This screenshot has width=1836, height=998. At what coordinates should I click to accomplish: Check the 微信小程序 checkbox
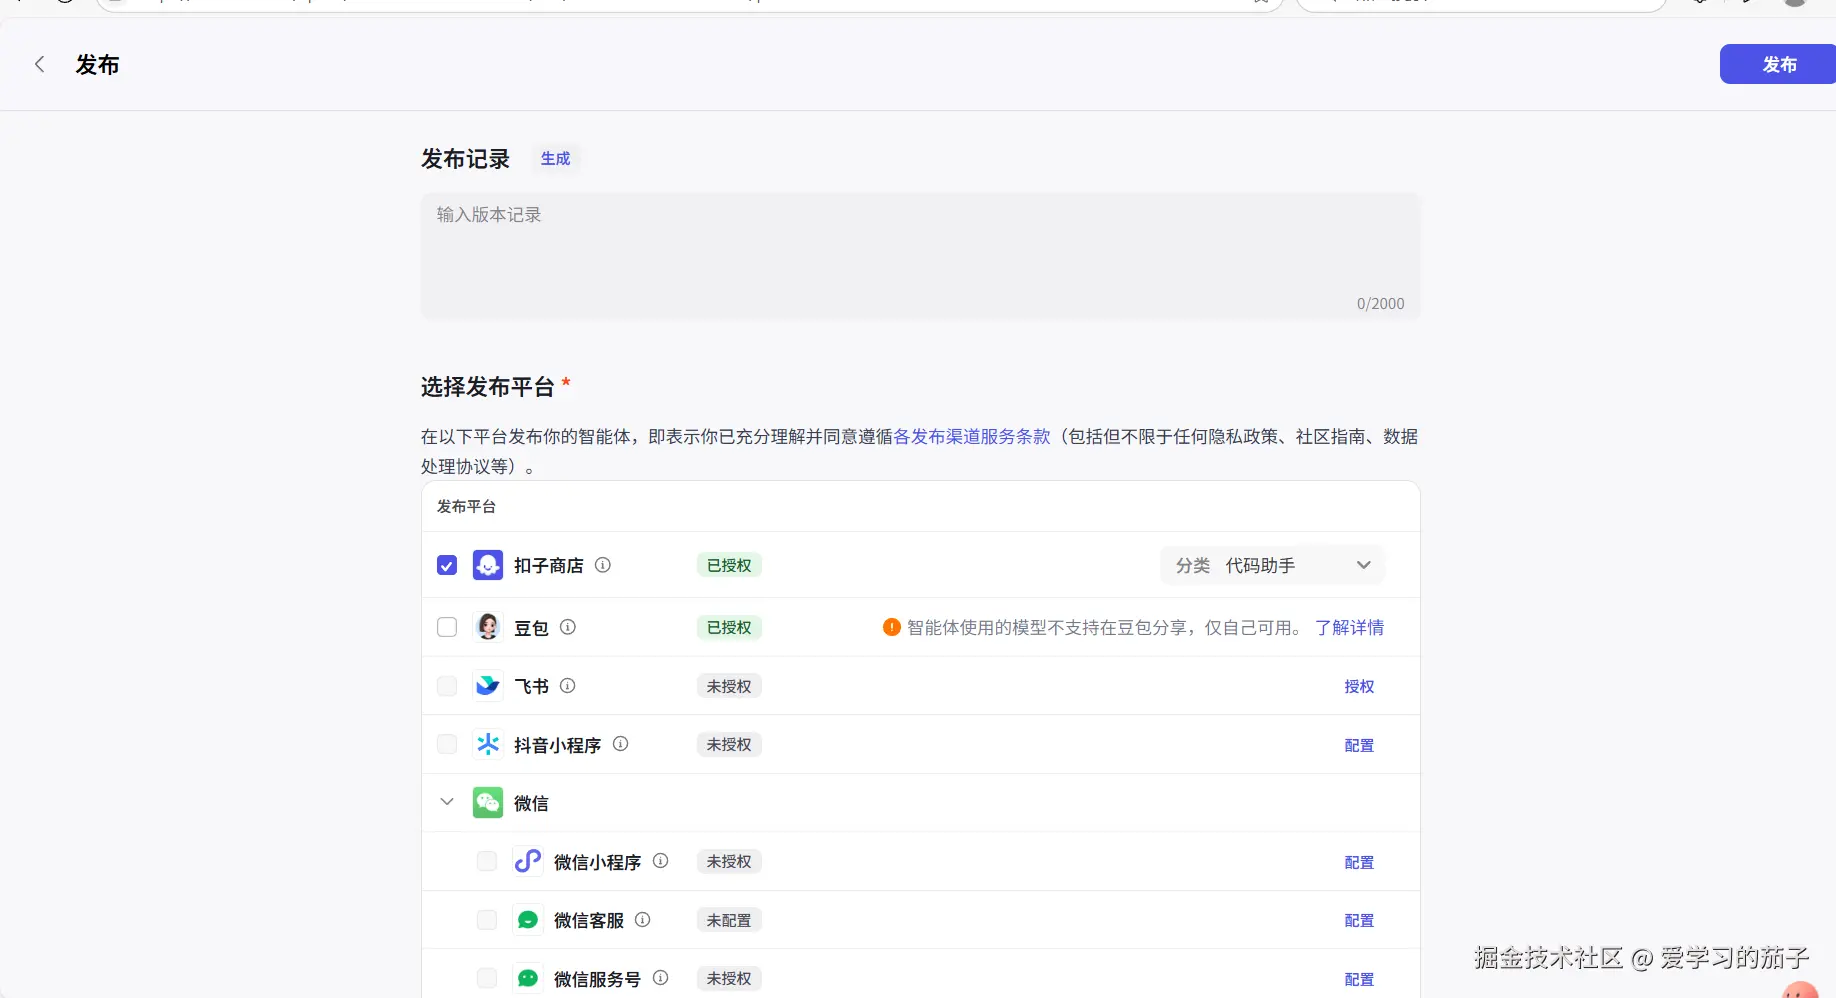tap(486, 861)
